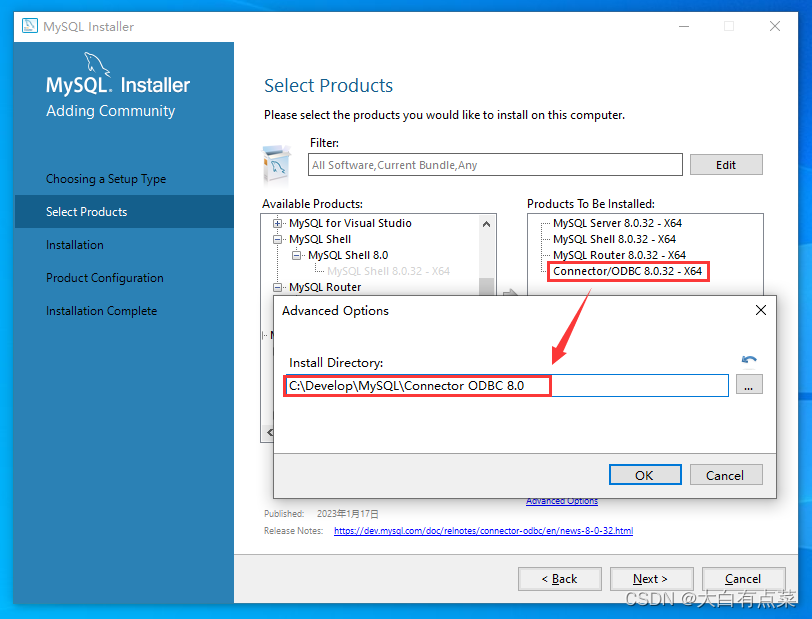Select MySQL Router 8.0.32 - X64 entry

pos(619,255)
